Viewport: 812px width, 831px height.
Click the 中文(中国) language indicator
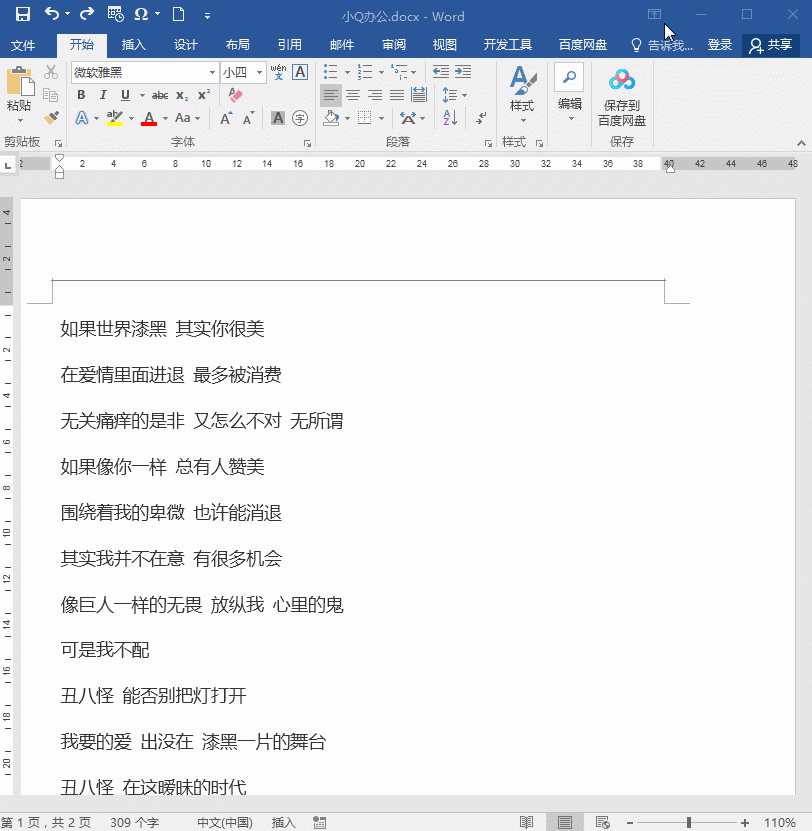(225, 823)
